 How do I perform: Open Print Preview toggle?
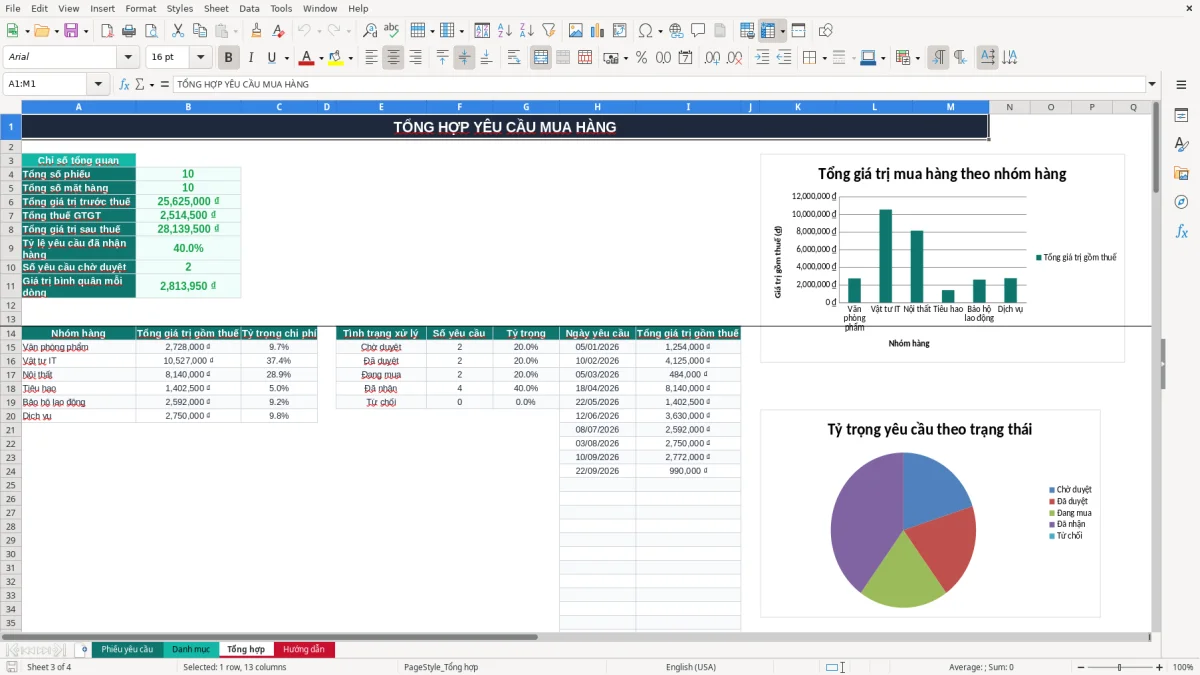(150, 31)
